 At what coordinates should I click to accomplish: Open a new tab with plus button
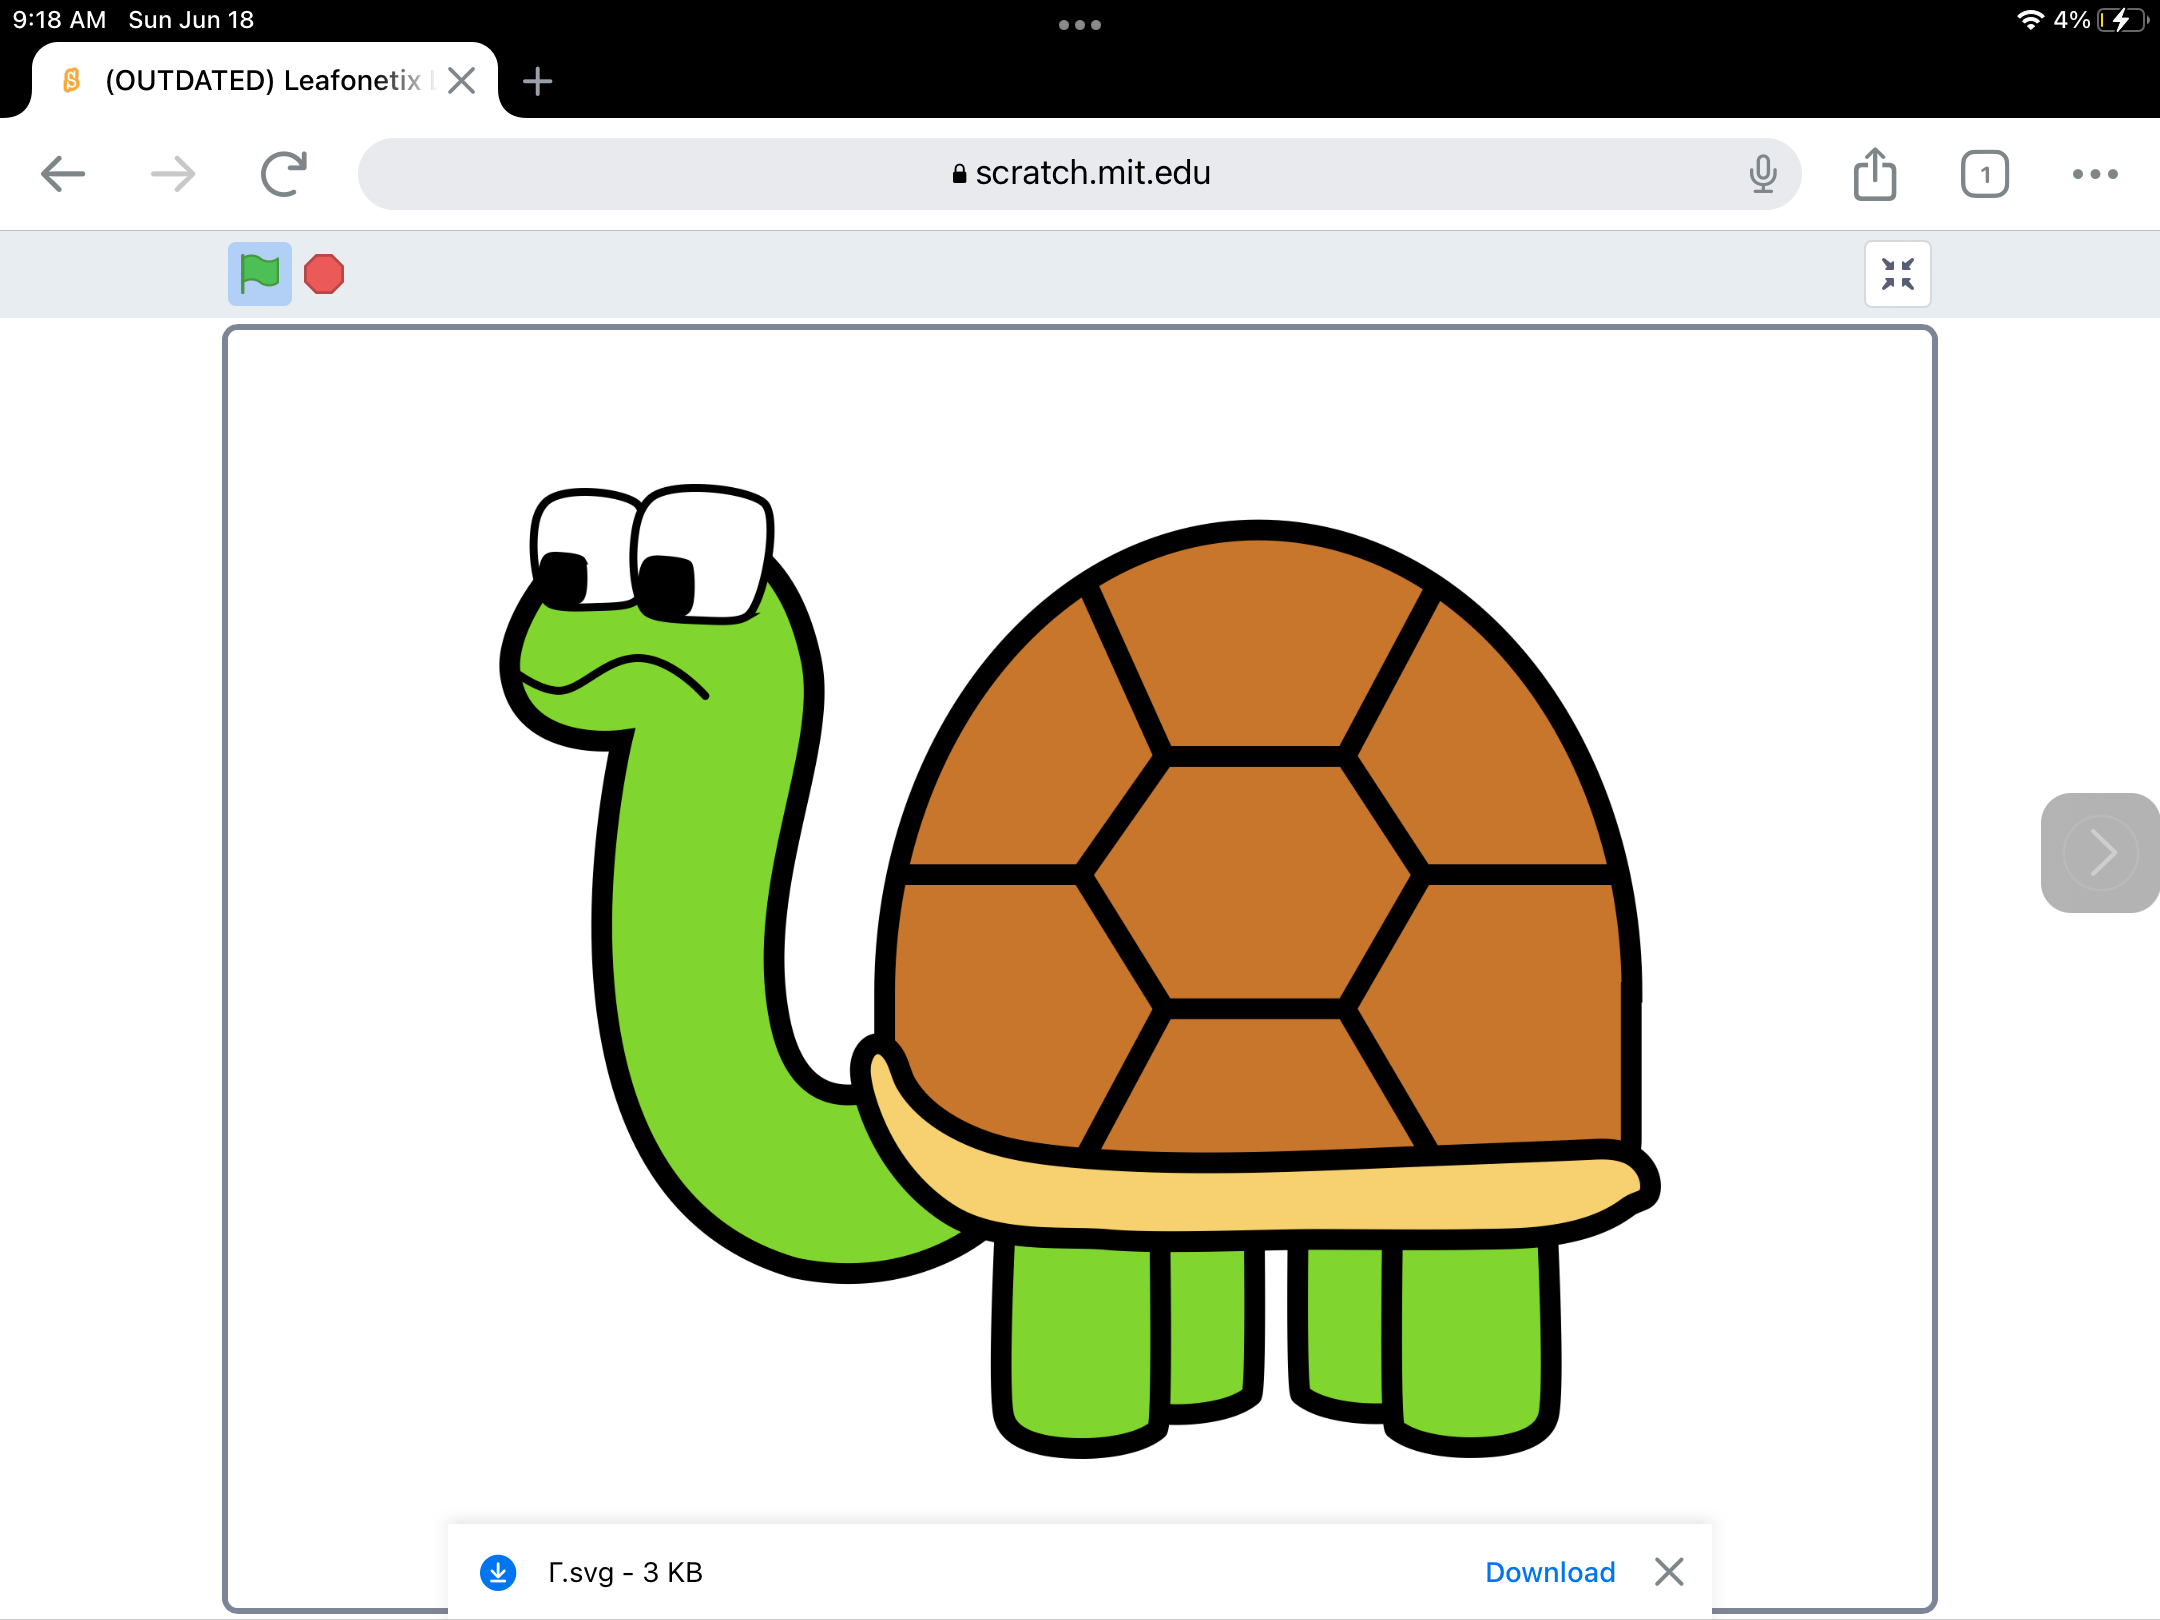pos(538,81)
